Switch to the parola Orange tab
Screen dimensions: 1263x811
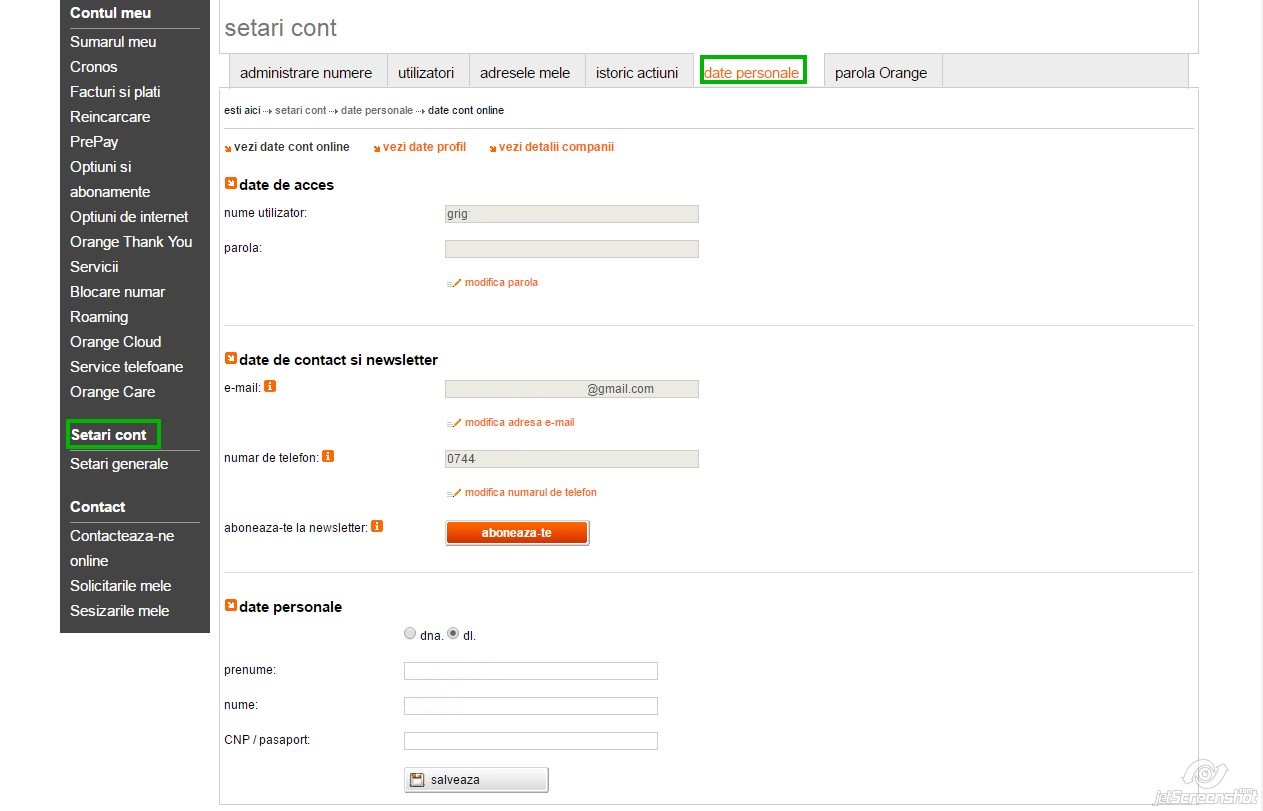coord(881,72)
